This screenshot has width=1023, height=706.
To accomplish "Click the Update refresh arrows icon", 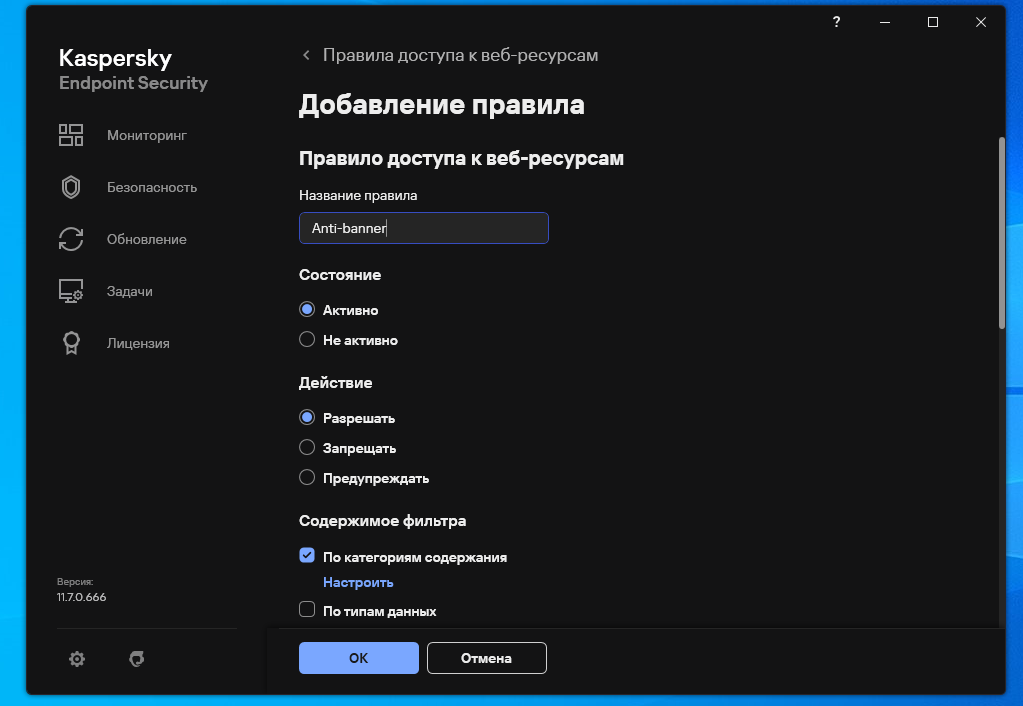I will (x=70, y=239).
